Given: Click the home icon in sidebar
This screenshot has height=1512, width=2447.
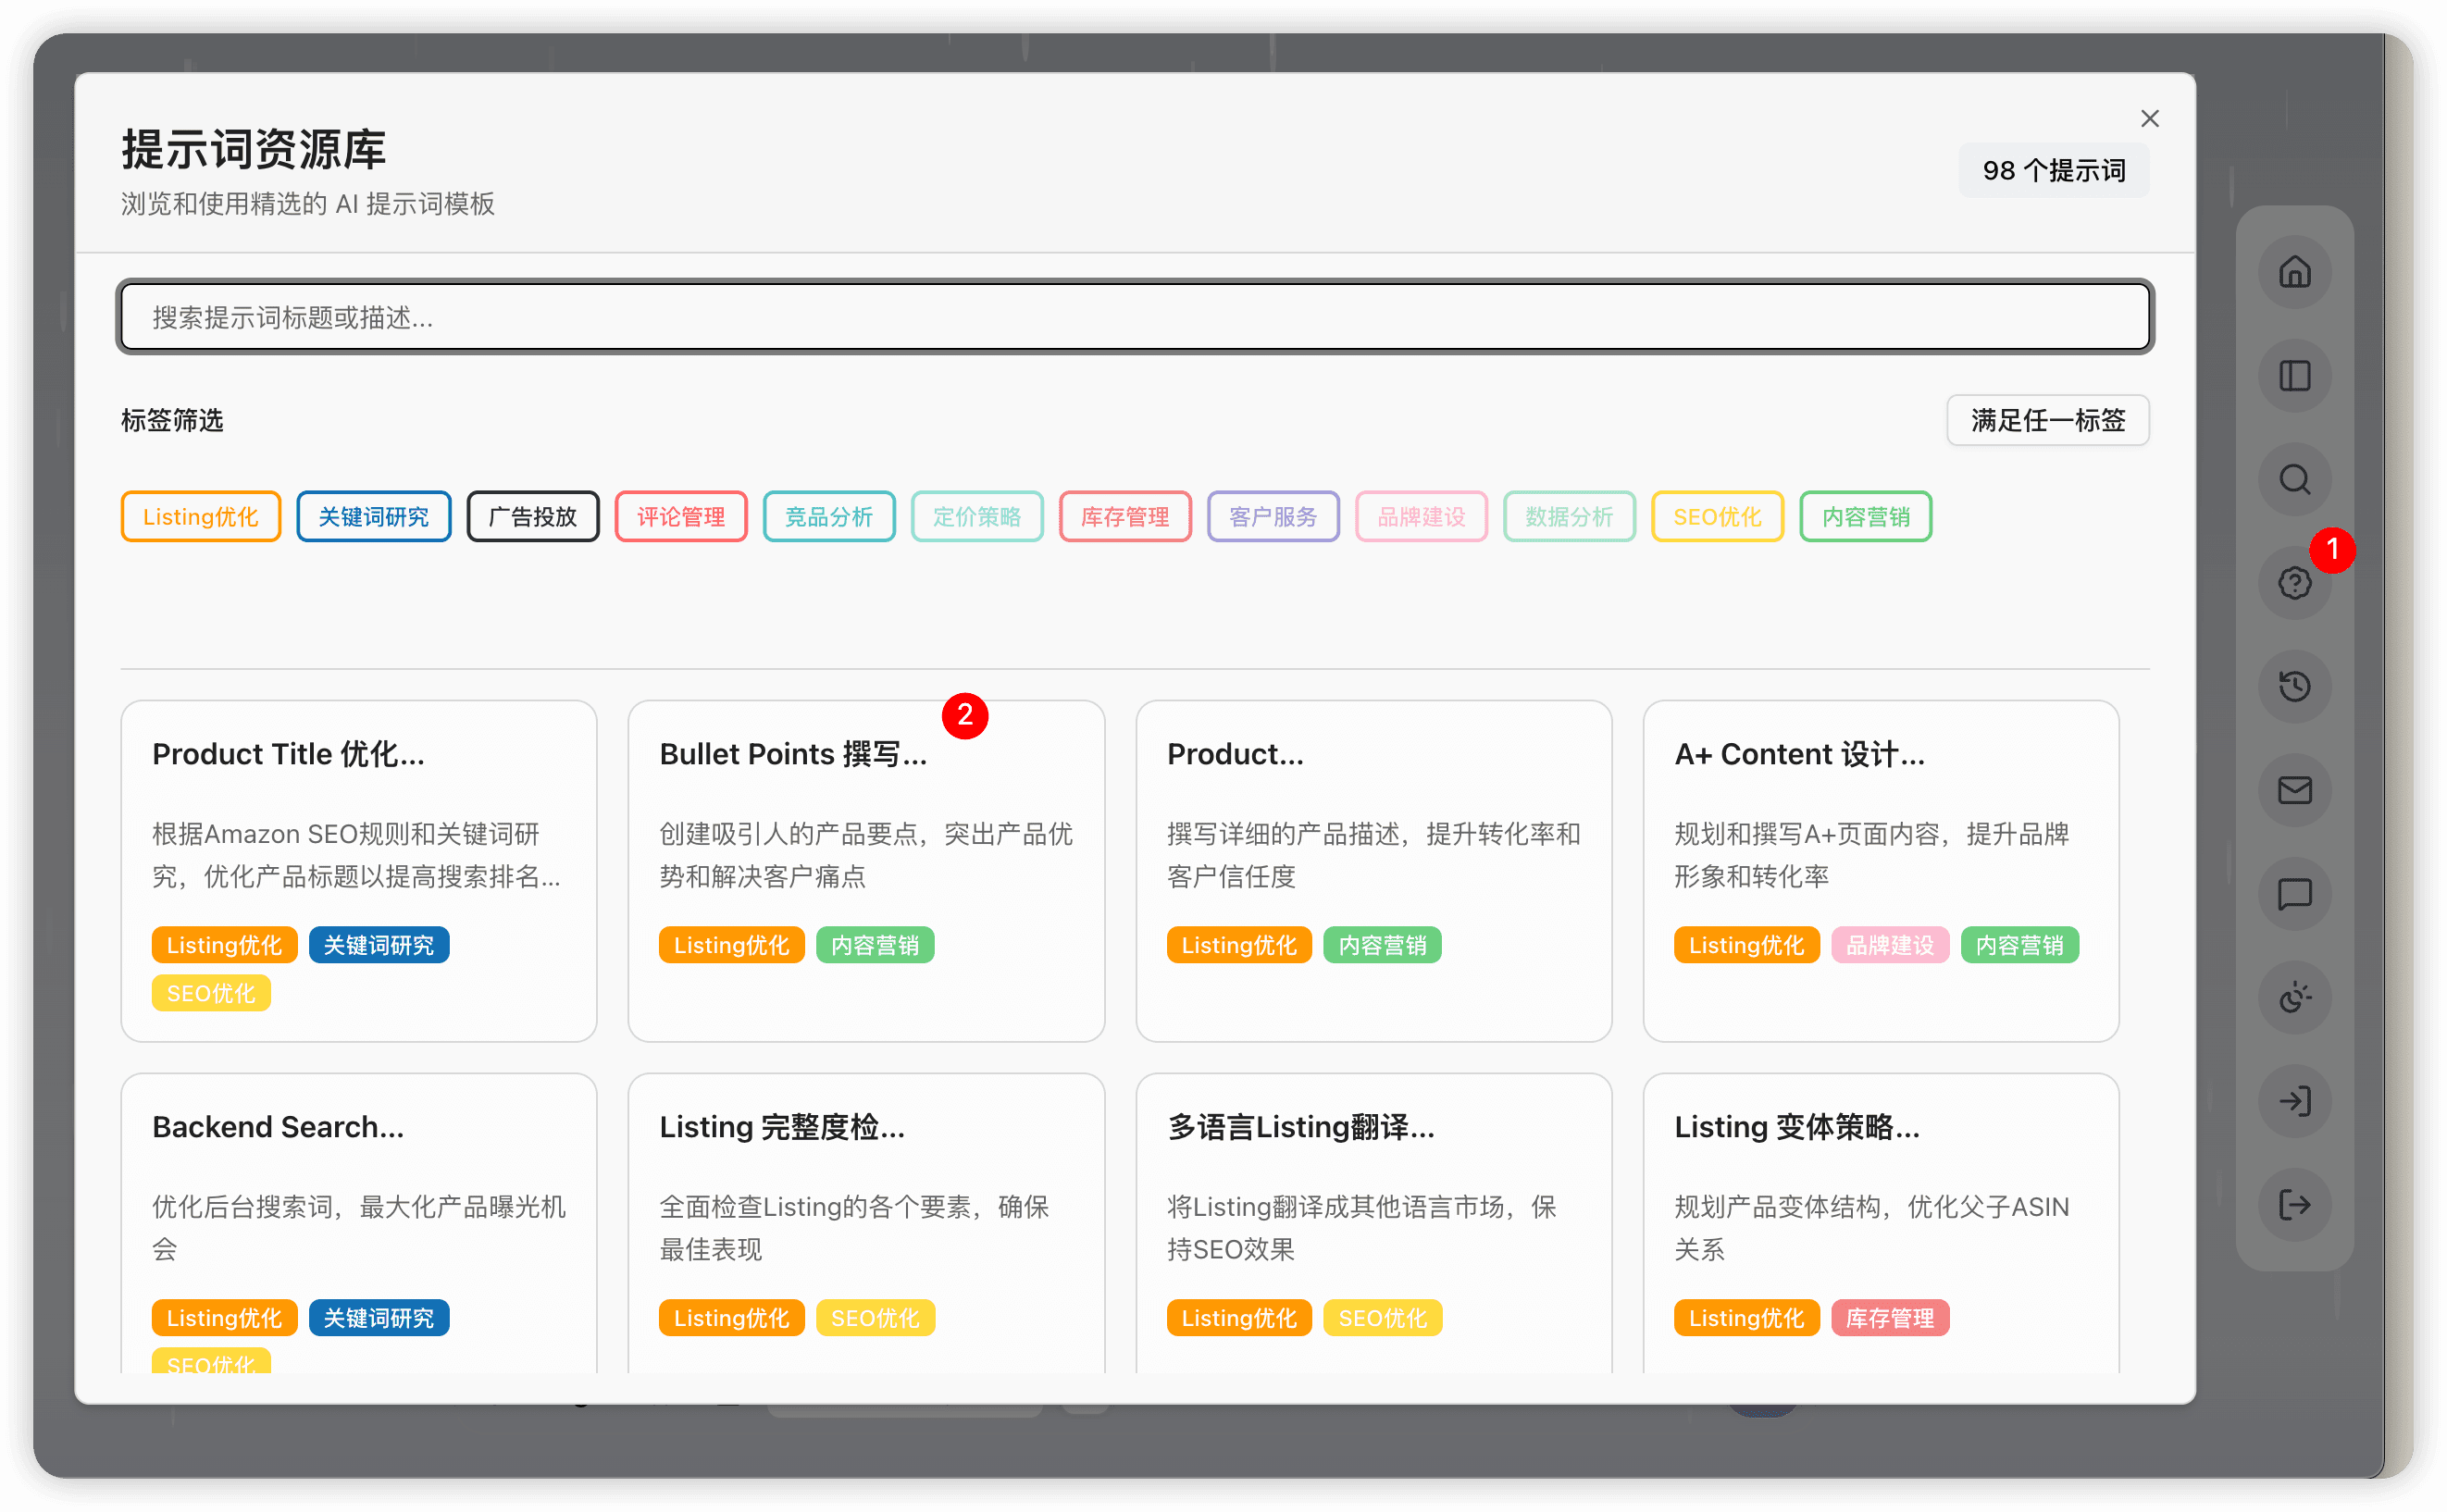Looking at the screenshot, I should pos(2294,272).
